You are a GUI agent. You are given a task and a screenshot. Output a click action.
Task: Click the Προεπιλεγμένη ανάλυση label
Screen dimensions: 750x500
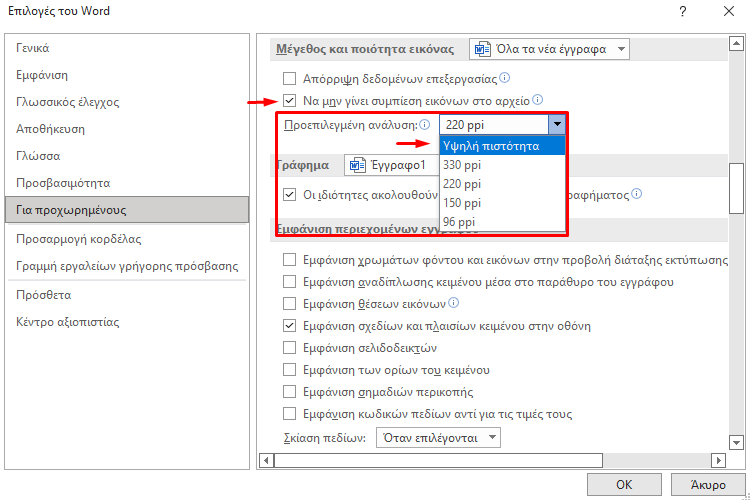point(351,125)
